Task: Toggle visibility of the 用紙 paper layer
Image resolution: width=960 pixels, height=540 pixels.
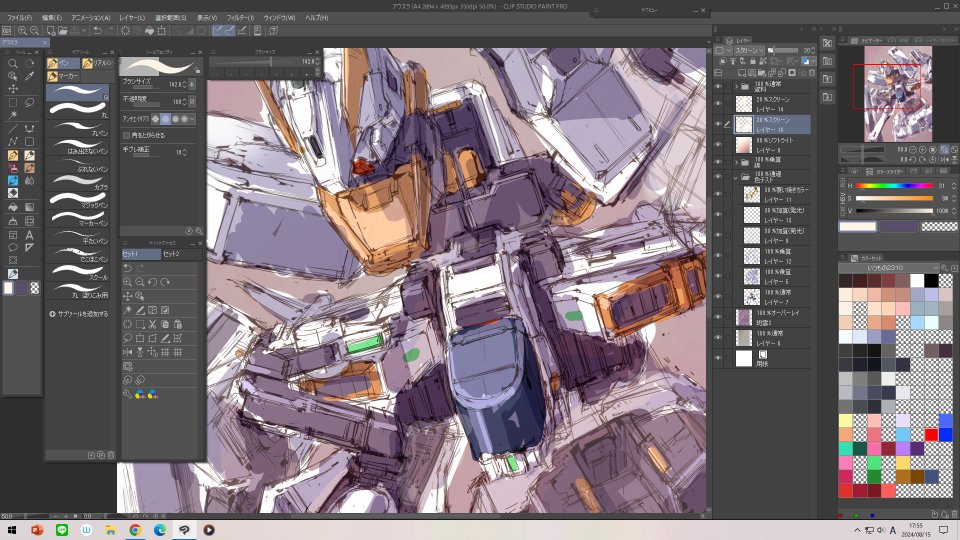Action: coord(718,358)
